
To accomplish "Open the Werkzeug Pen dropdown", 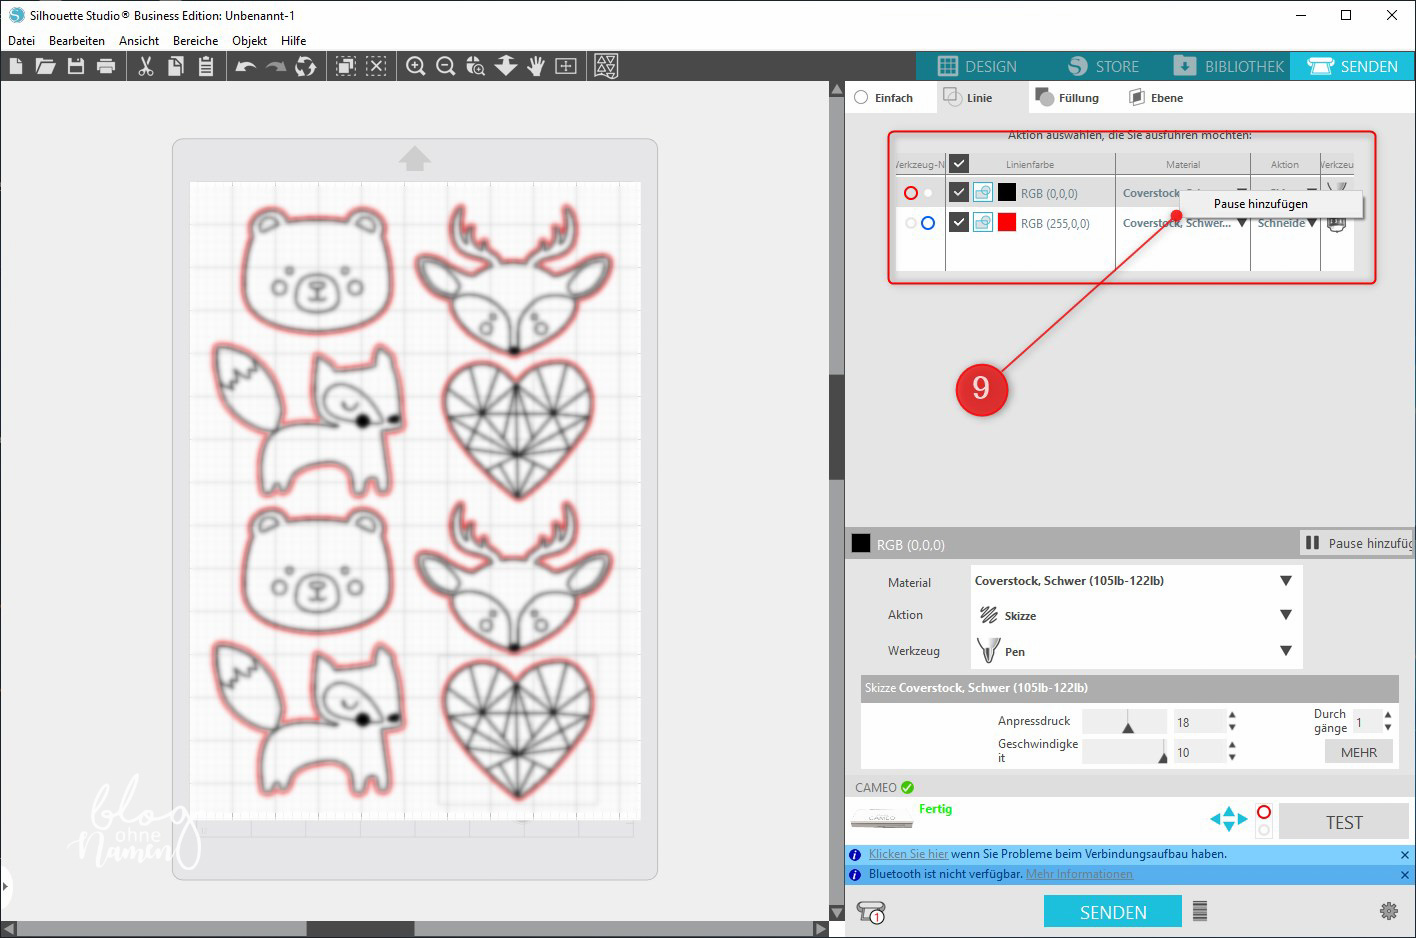I will (1285, 651).
